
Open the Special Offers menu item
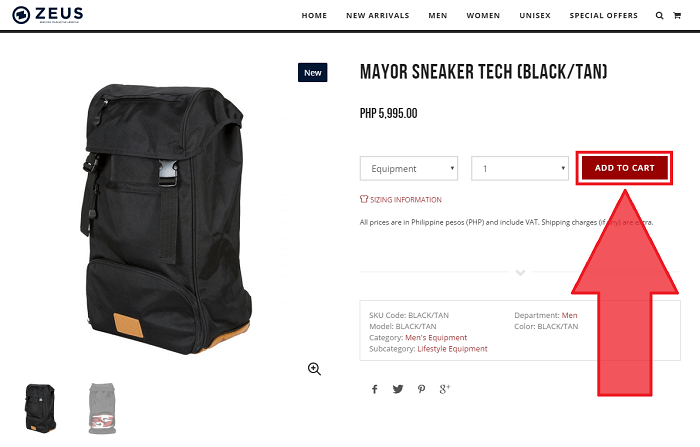(604, 16)
